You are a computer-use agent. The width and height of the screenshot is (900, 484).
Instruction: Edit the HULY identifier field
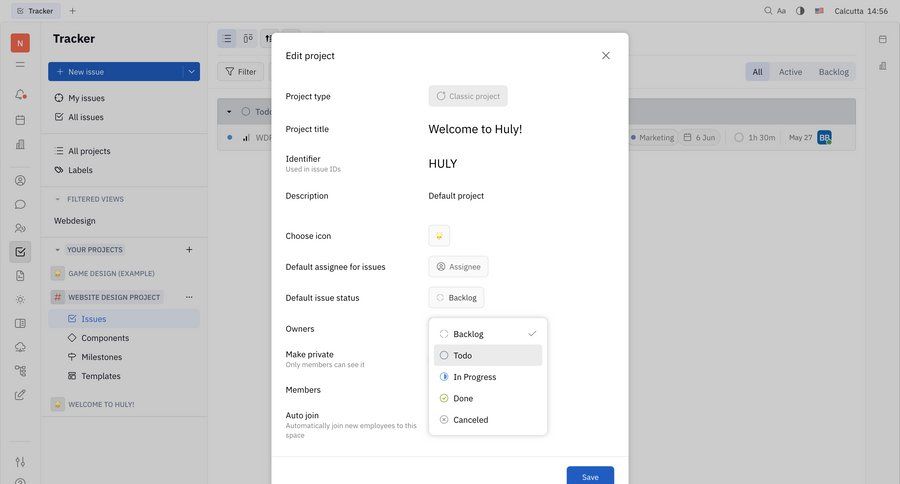pyautogui.click(x=443, y=164)
